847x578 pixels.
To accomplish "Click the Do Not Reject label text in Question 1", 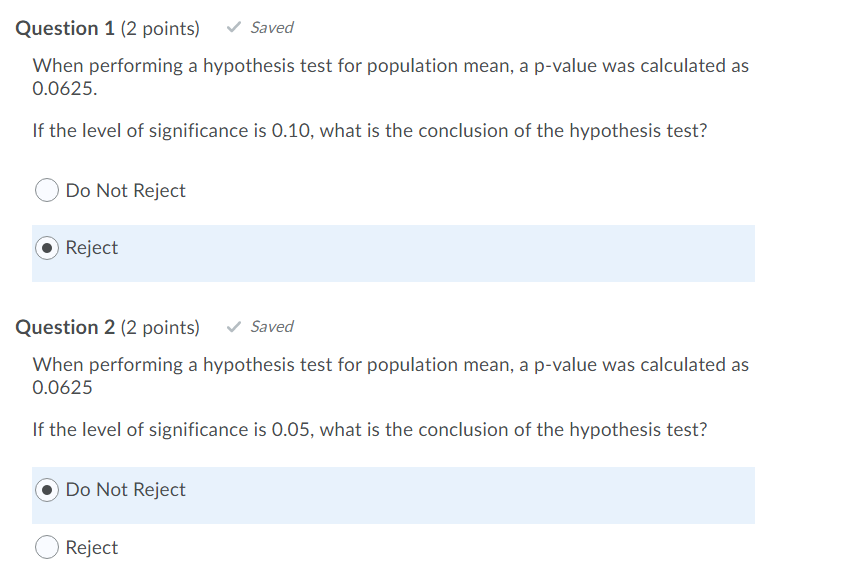I will [x=126, y=191].
